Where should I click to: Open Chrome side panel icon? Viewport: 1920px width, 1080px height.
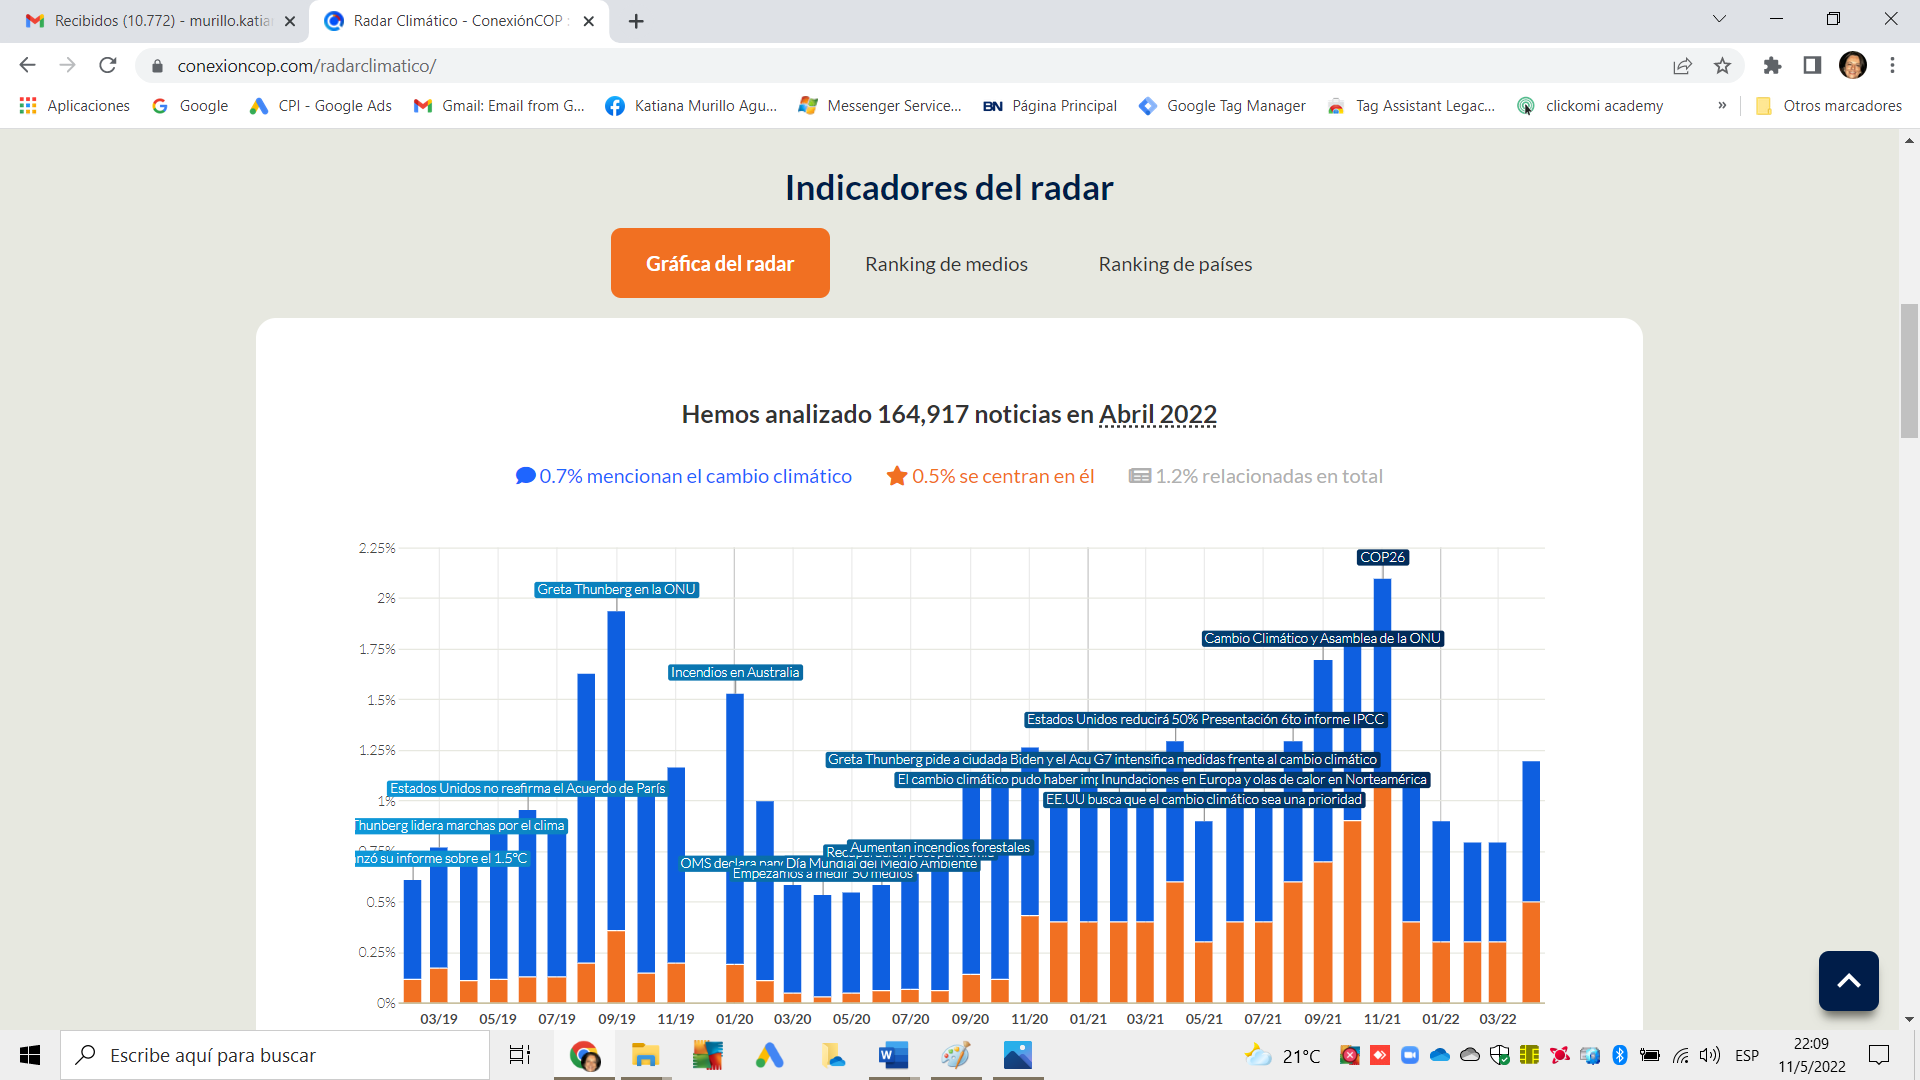(1812, 66)
